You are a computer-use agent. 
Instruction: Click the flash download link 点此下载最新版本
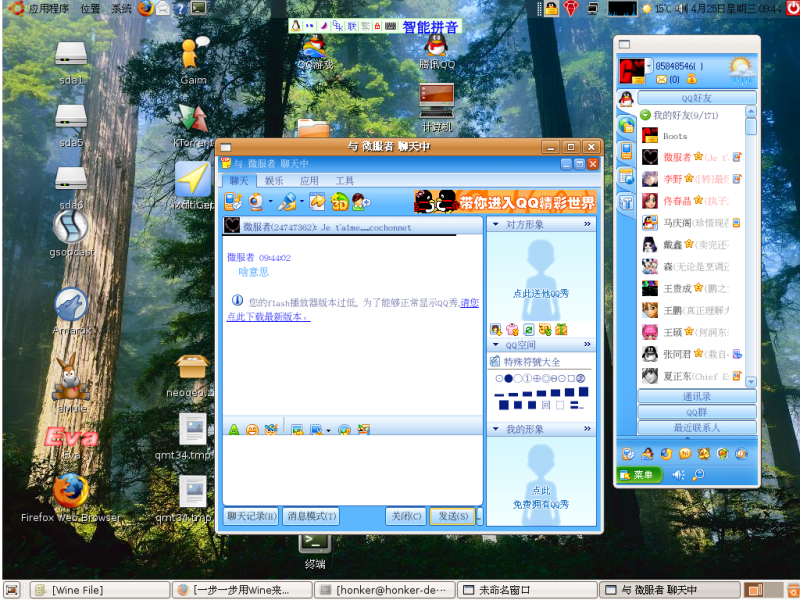tap(269, 317)
